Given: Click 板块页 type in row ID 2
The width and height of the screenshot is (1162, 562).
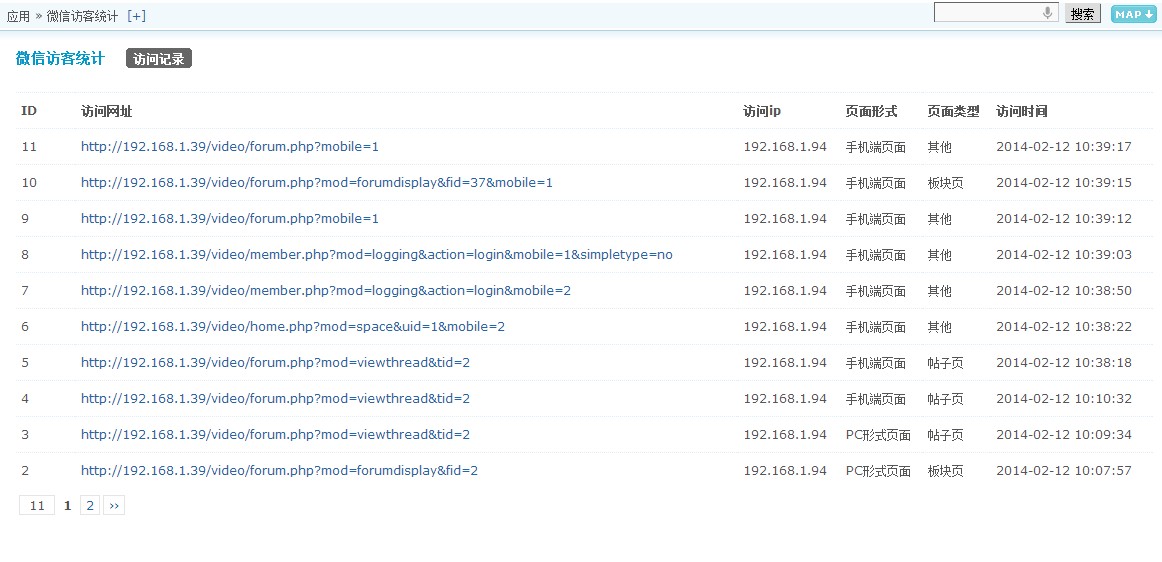Looking at the screenshot, I should click(946, 470).
